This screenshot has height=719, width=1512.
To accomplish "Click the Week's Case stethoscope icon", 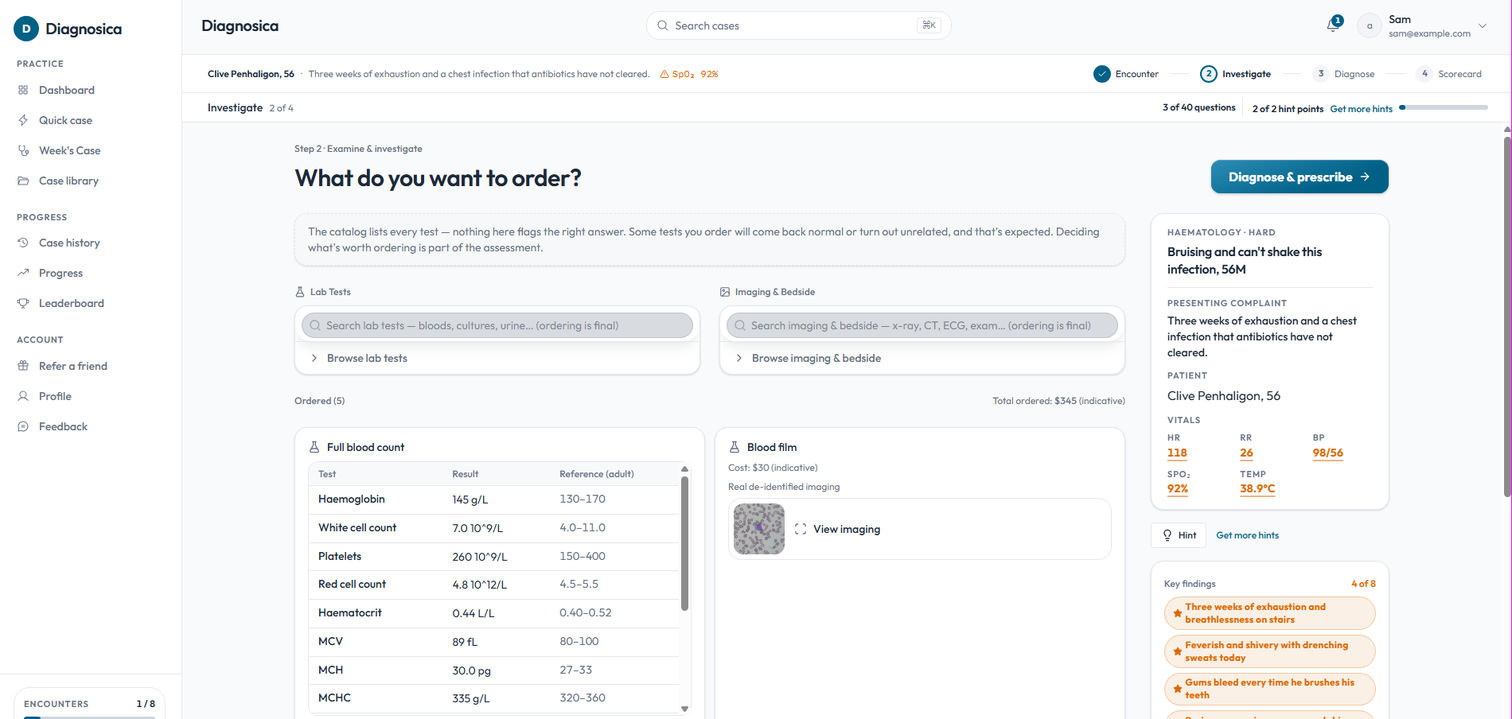I will click(x=24, y=150).
